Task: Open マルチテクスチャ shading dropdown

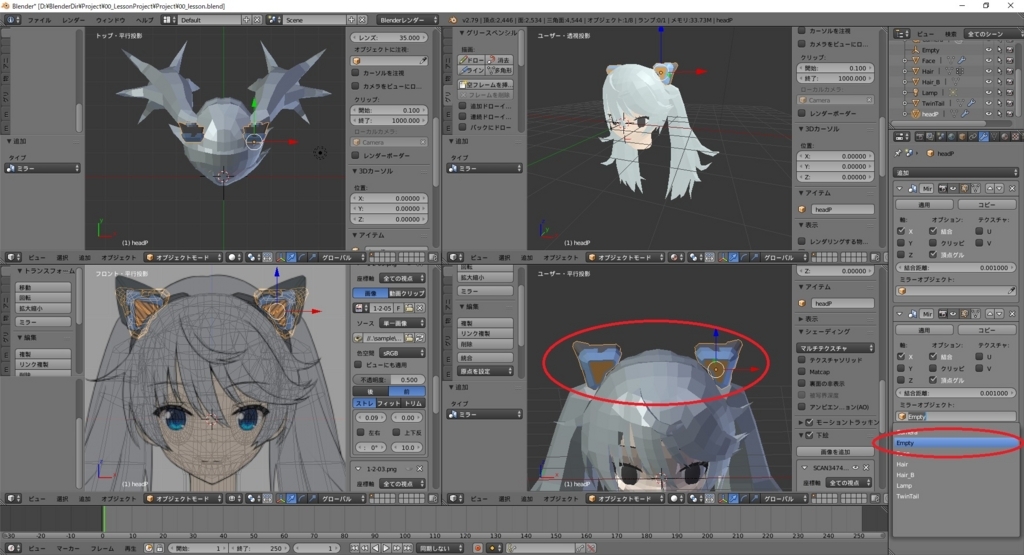Action: pyautogui.click(x=835, y=348)
